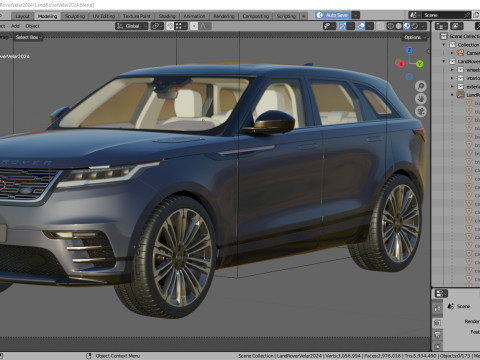Collapse the LandRover collection in outliner
Viewport: 480px width, 360px height.
point(444,61)
